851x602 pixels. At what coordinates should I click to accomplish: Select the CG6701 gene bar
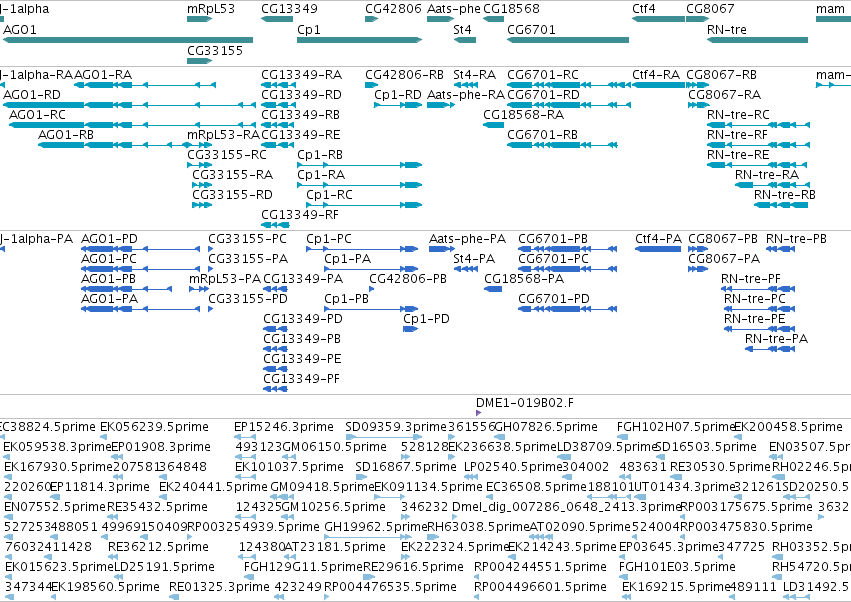point(568,40)
